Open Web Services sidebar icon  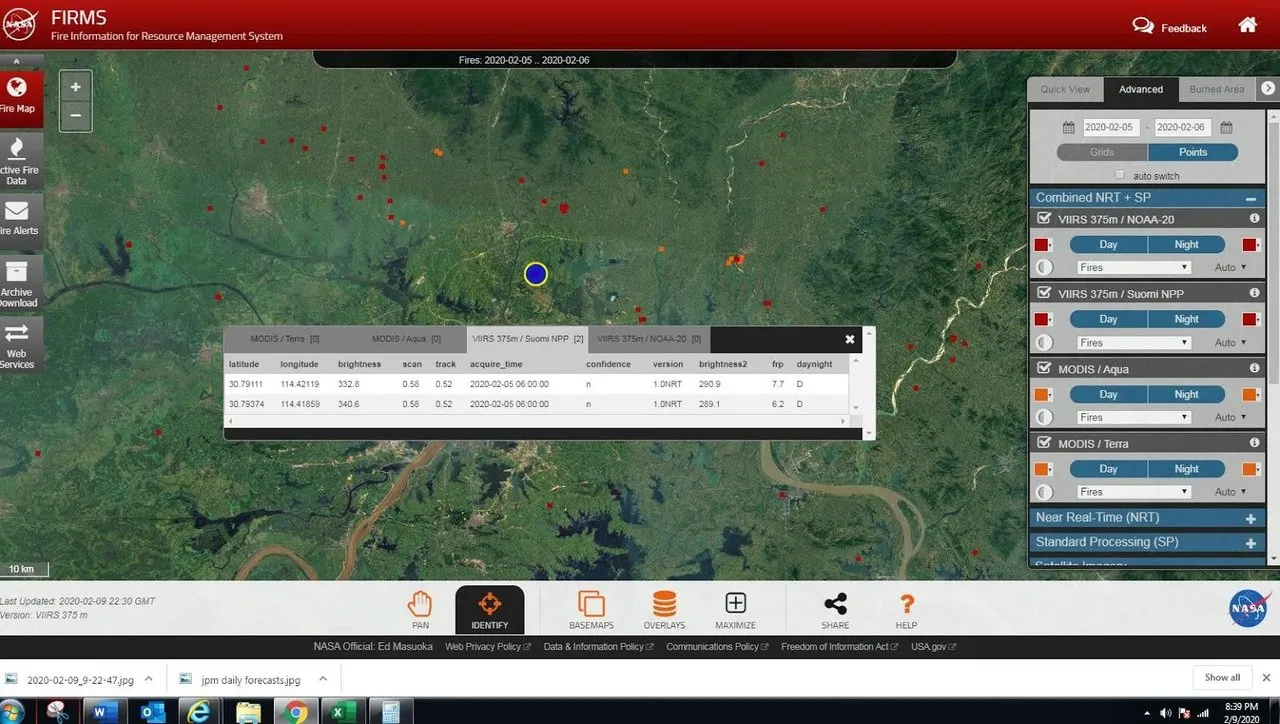(x=18, y=344)
